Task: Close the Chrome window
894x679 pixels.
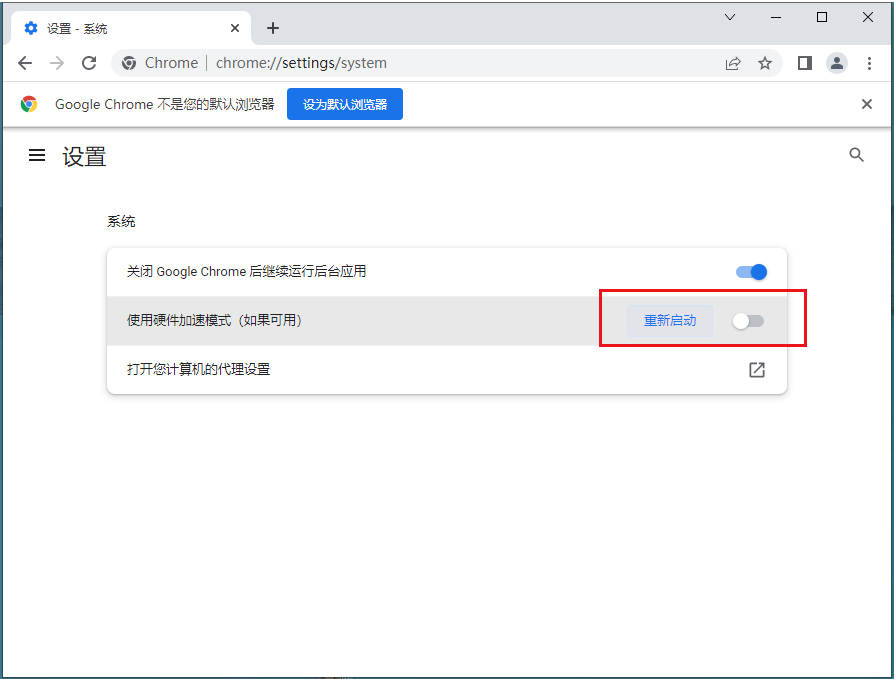Action: 868,17
